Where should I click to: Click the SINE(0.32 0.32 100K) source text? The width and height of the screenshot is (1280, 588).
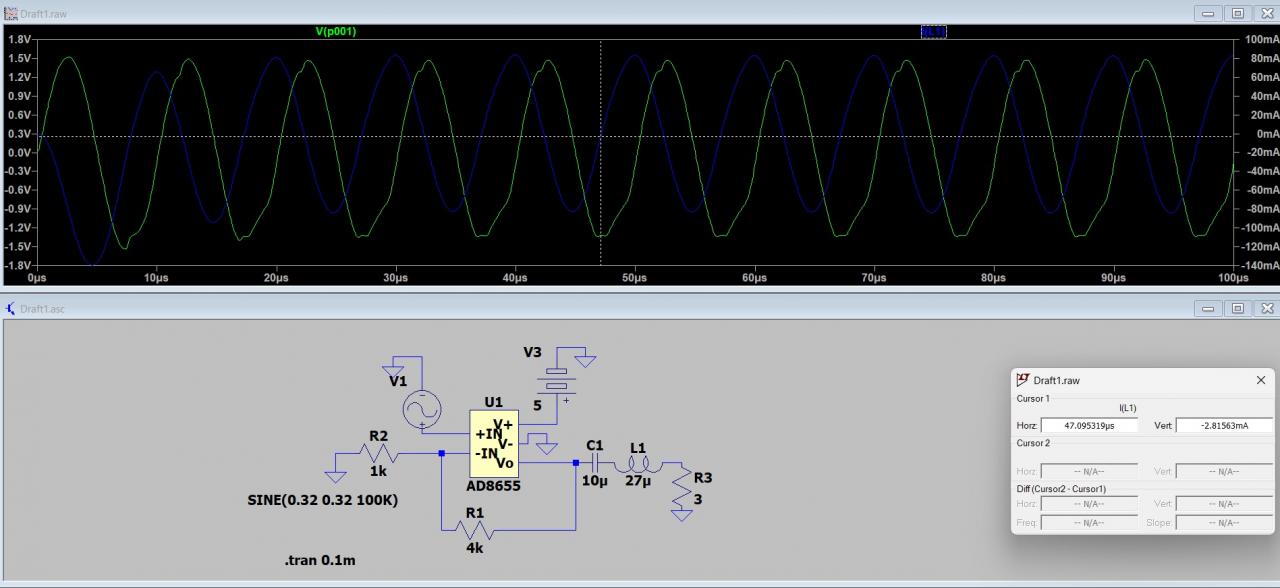coord(322,500)
